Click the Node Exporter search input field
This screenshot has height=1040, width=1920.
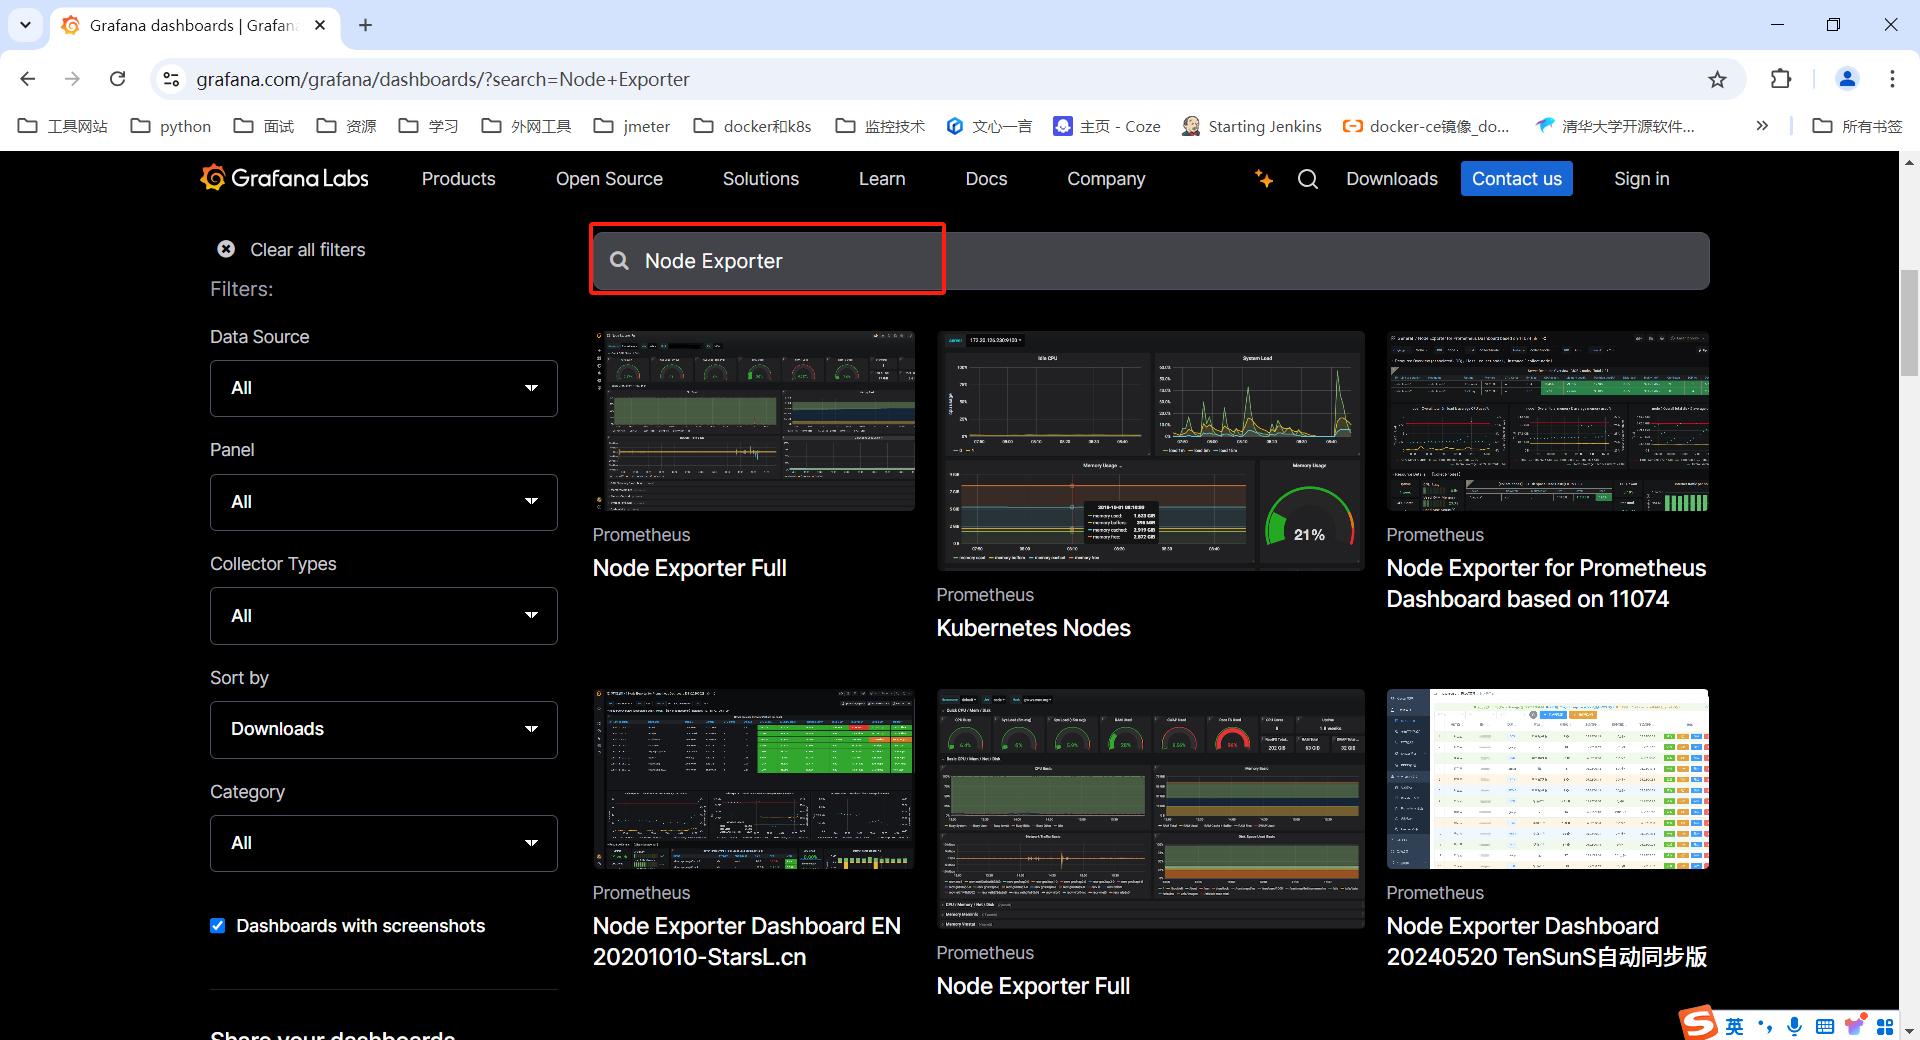point(1150,261)
